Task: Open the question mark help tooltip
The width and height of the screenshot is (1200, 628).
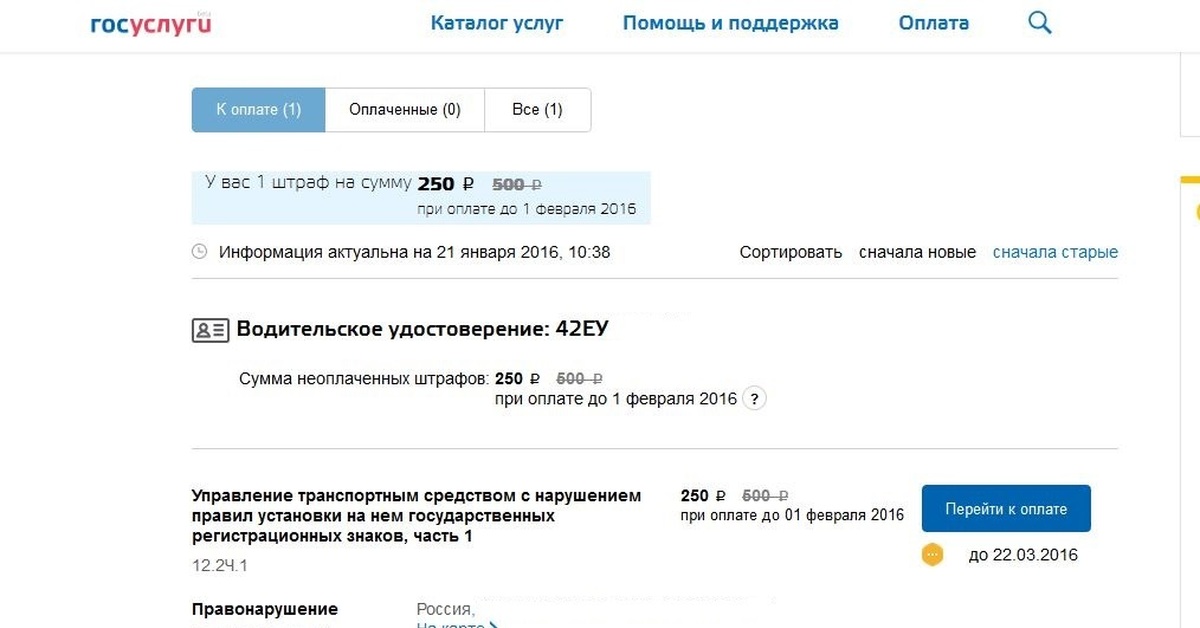Action: [x=756, y=399]
